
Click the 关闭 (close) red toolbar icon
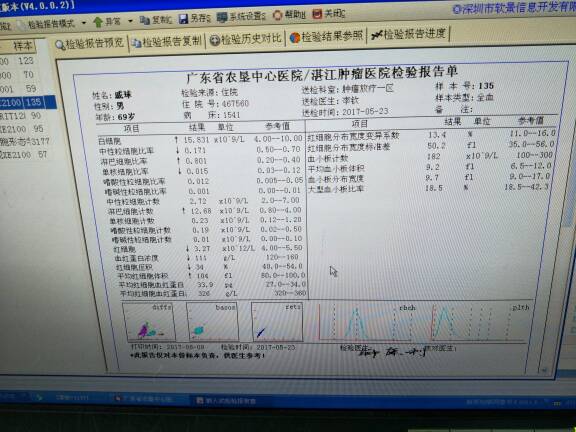pos(317,14)
